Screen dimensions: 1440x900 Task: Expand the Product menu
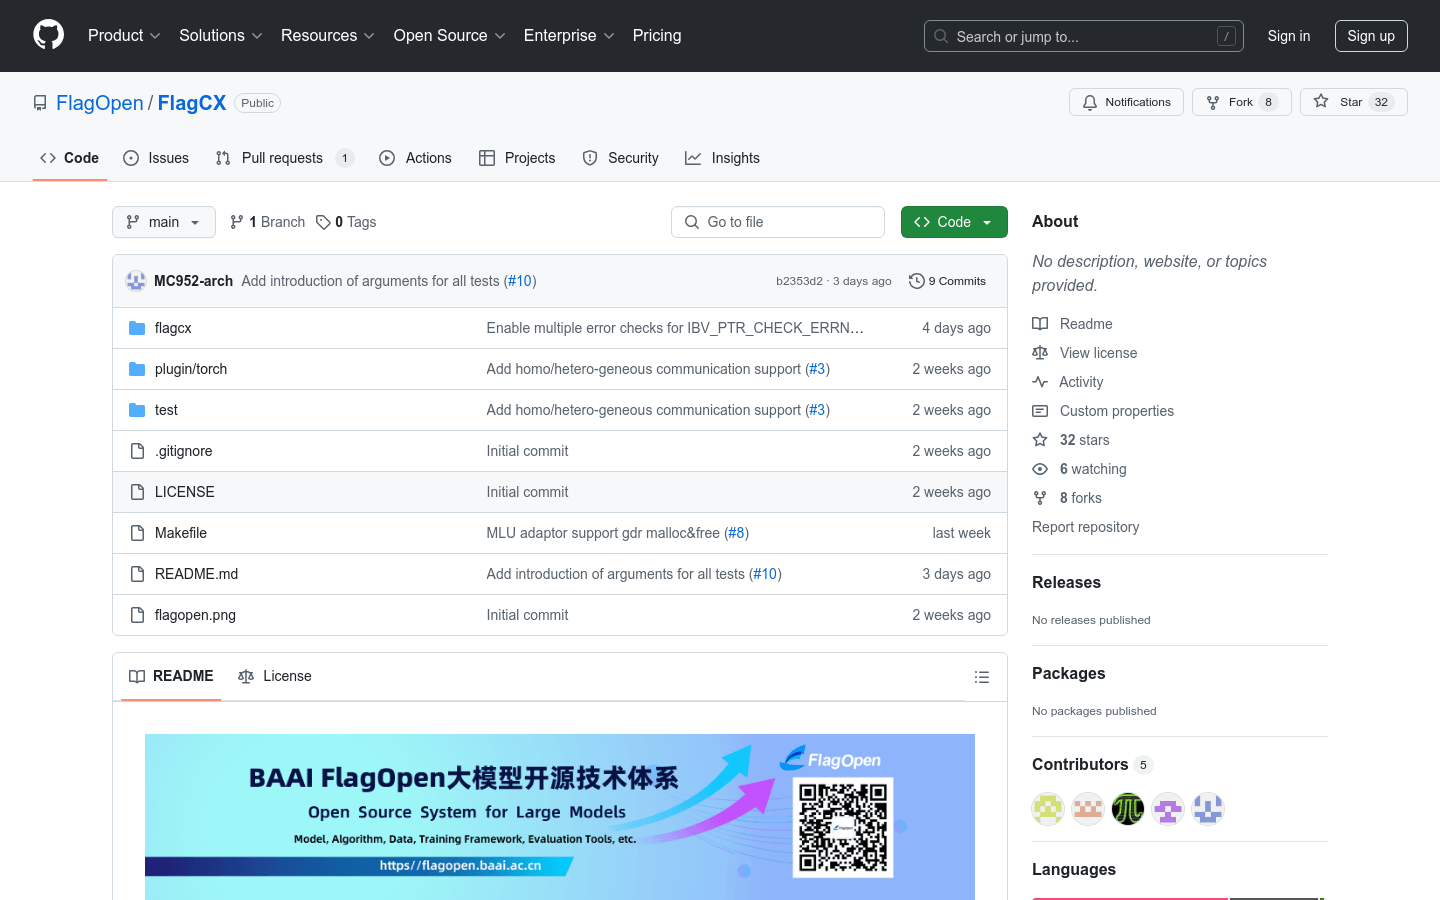124,36
